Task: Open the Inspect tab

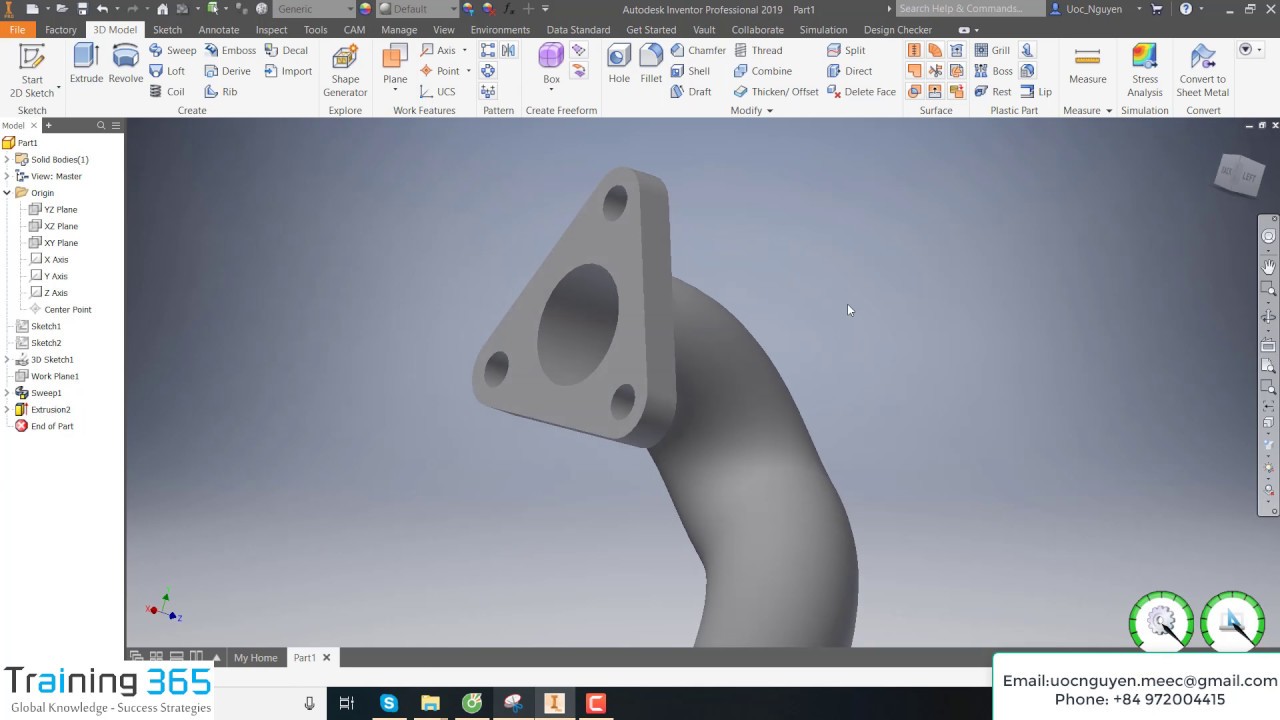Action: pyautogui.click(x=271, y=30)
